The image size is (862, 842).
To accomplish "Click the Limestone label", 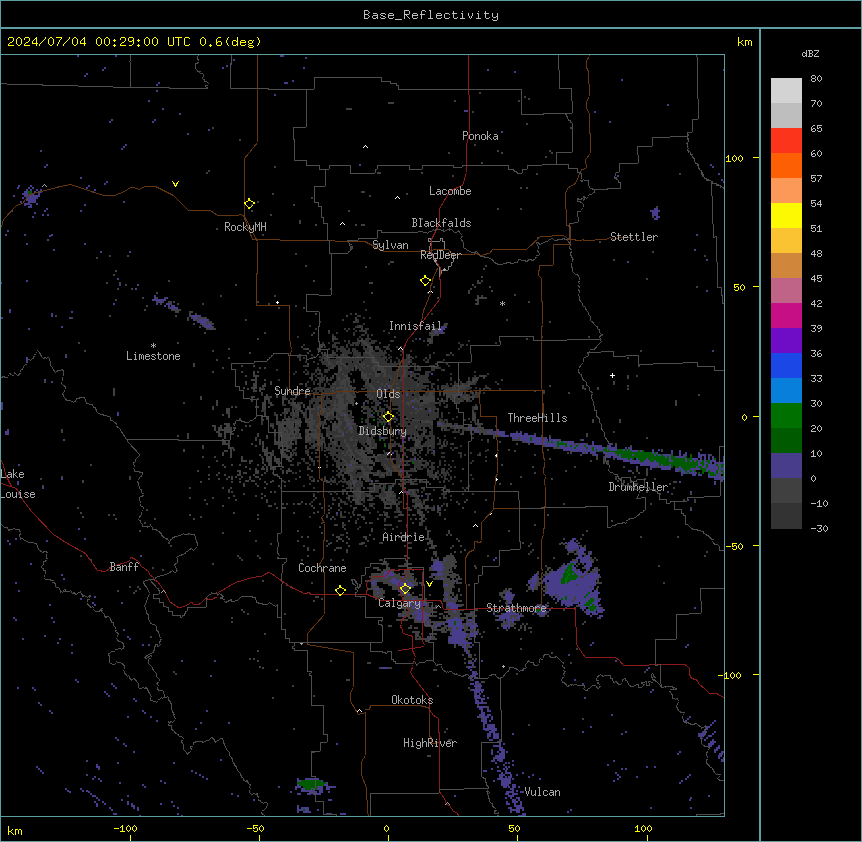I will pyautogui.click(x=153, y=356).
